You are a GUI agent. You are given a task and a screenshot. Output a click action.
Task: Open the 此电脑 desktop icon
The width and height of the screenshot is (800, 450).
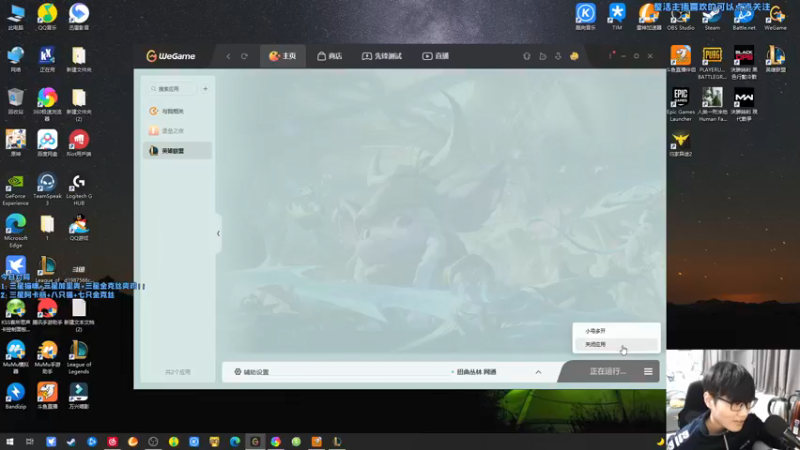click(x=15, y=17)
